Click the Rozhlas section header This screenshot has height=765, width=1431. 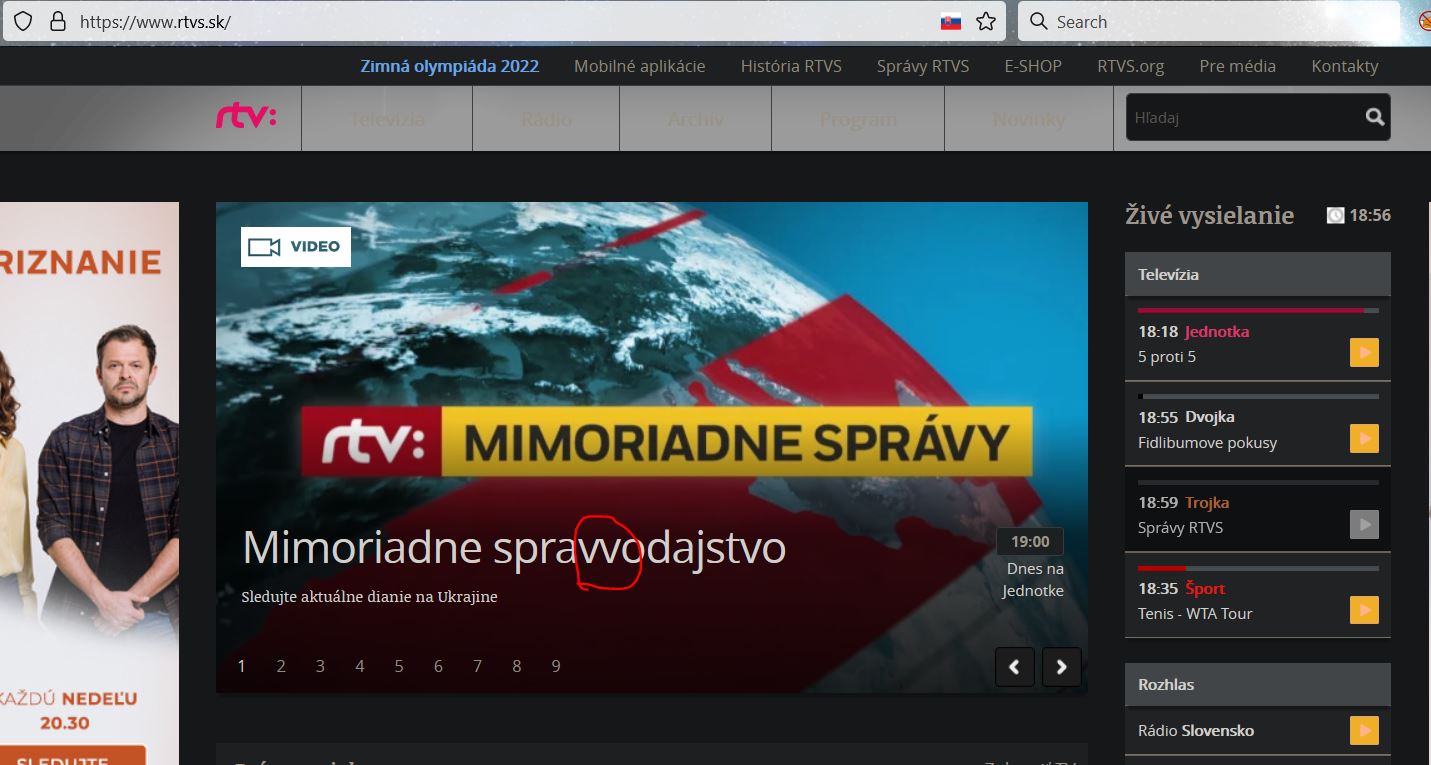tap(1257, 685)
